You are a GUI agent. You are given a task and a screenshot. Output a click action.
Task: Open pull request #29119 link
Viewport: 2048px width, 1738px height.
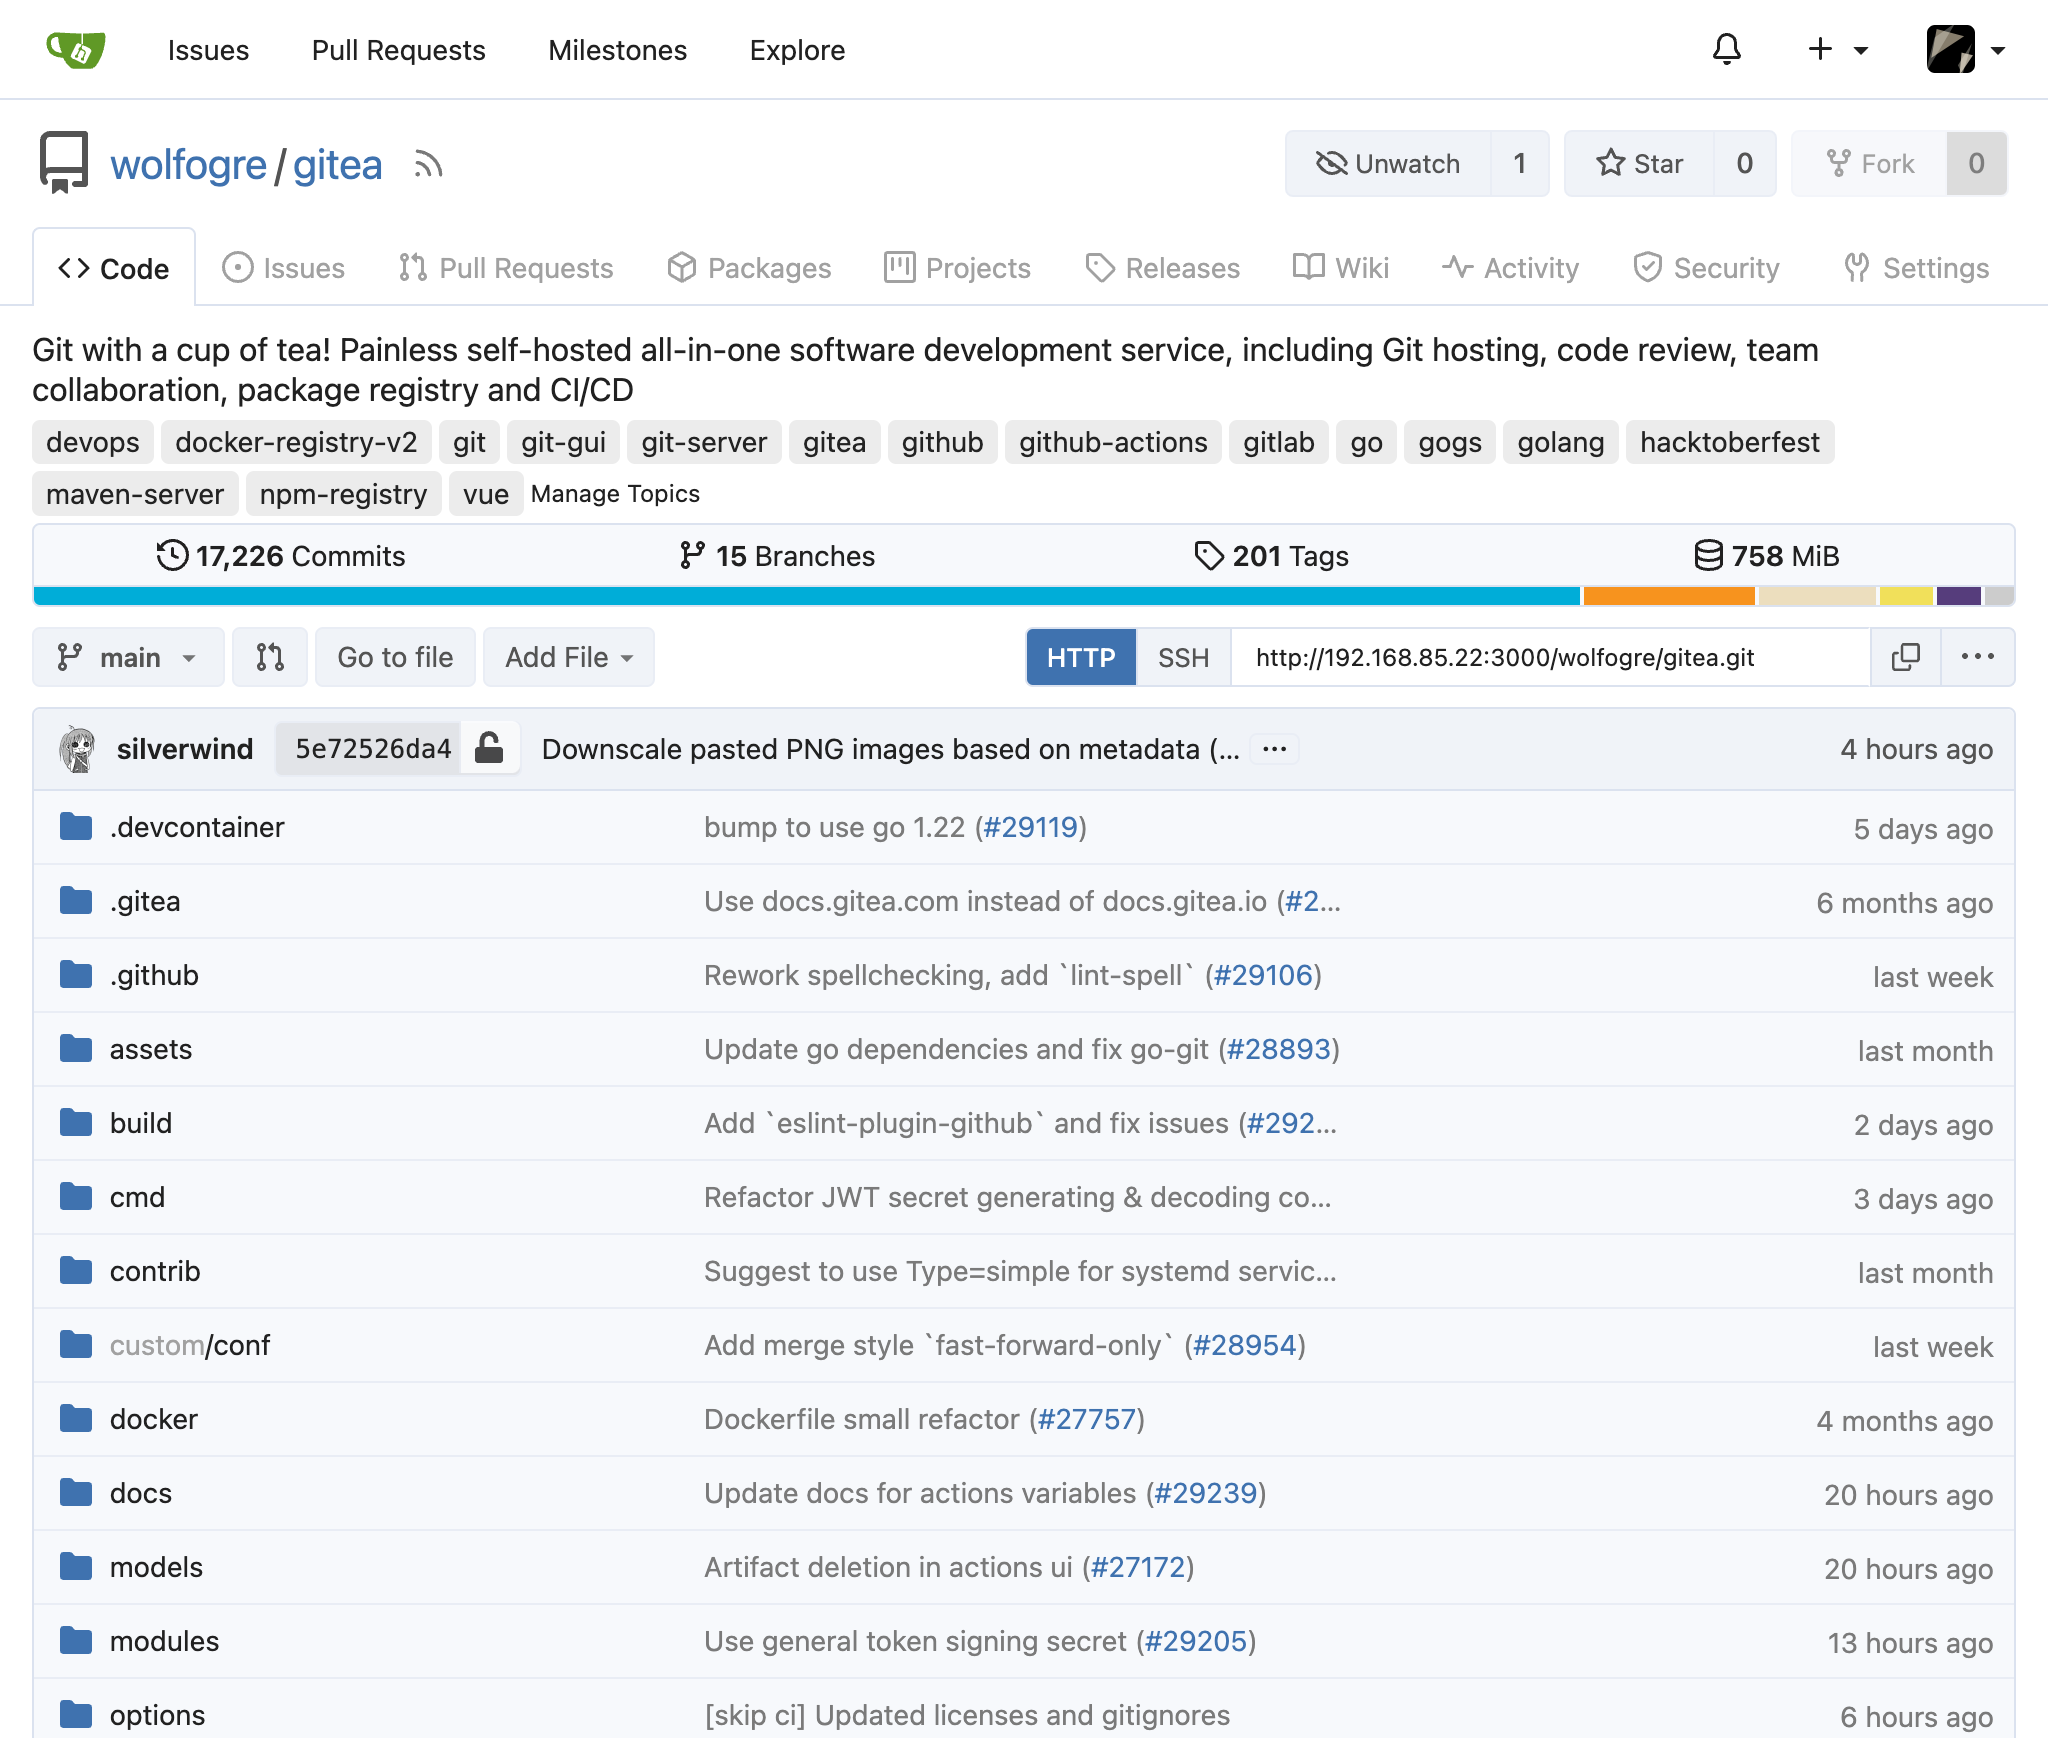(1031, 827)
